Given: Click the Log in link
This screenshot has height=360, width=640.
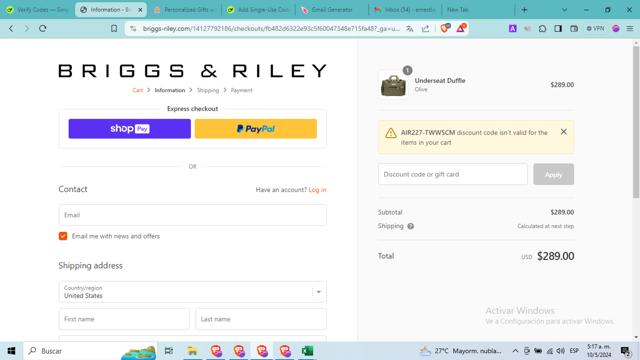Looking at the screenshot, I should click(317, 190).
